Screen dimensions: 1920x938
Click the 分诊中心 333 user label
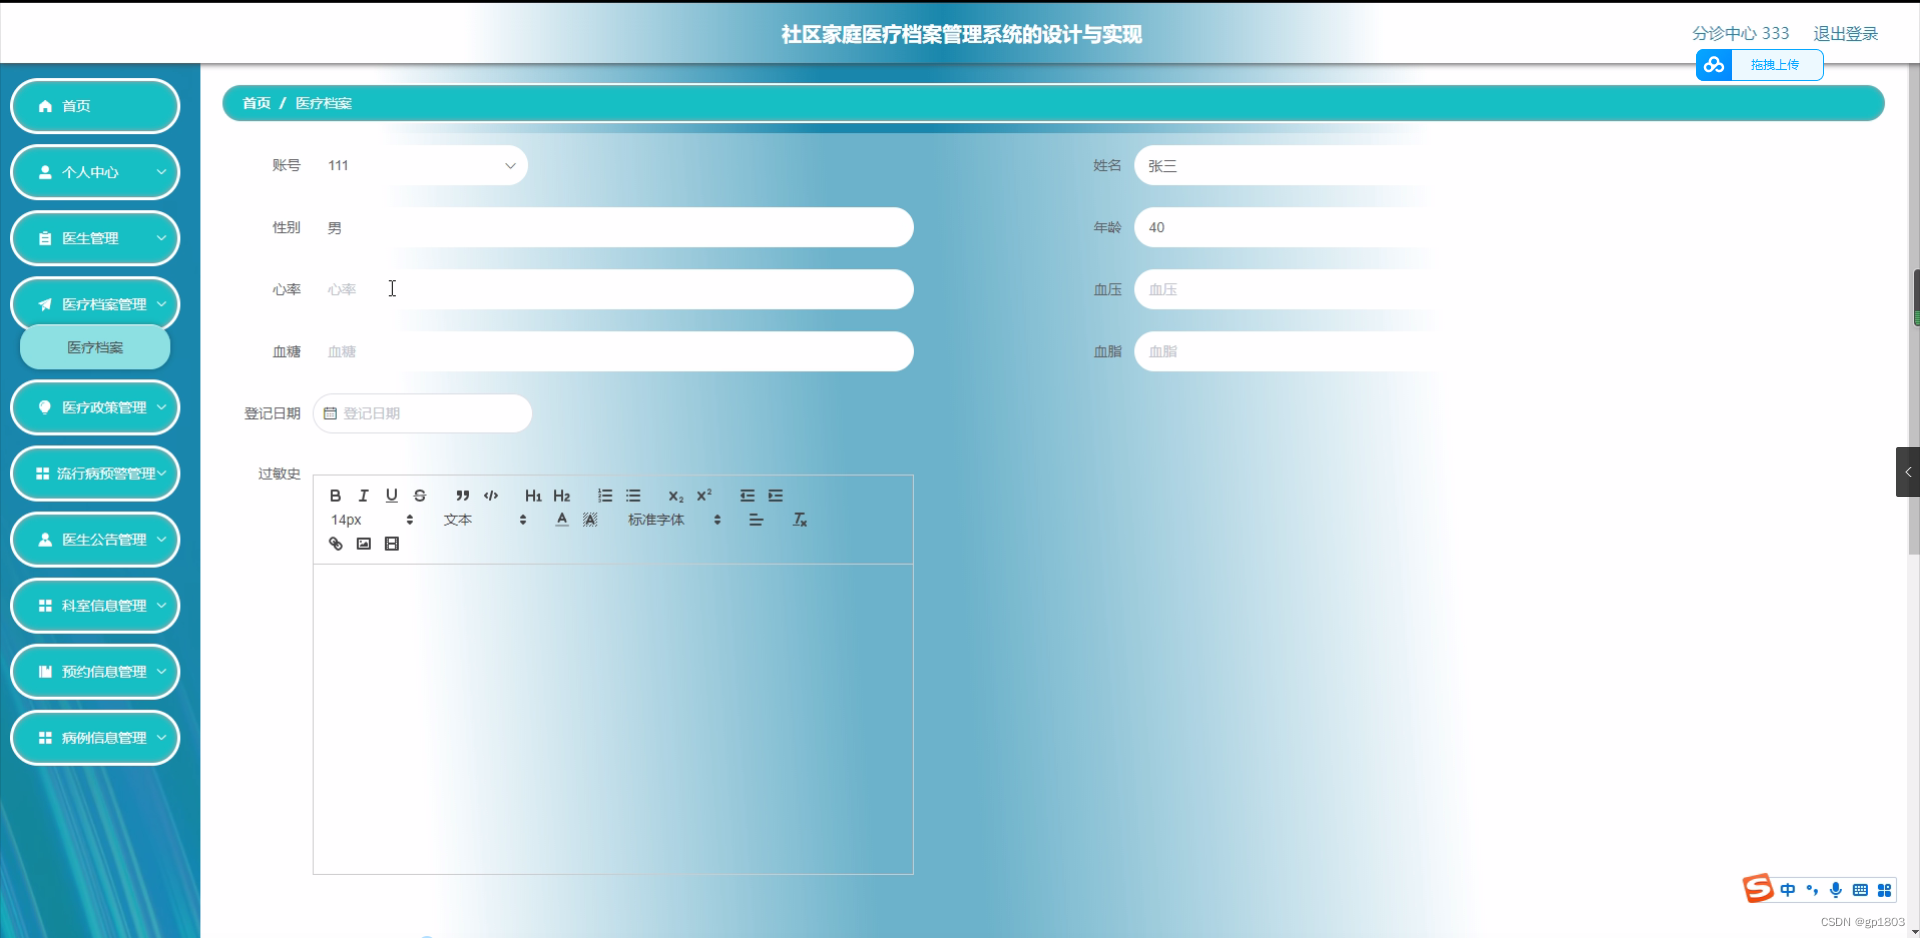point(1740,33)
